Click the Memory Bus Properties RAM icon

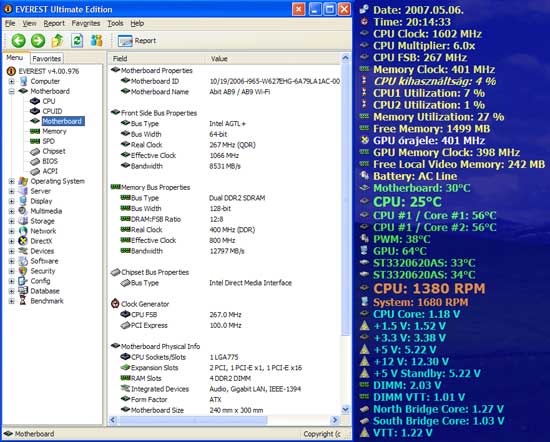[x=115, y=187]
